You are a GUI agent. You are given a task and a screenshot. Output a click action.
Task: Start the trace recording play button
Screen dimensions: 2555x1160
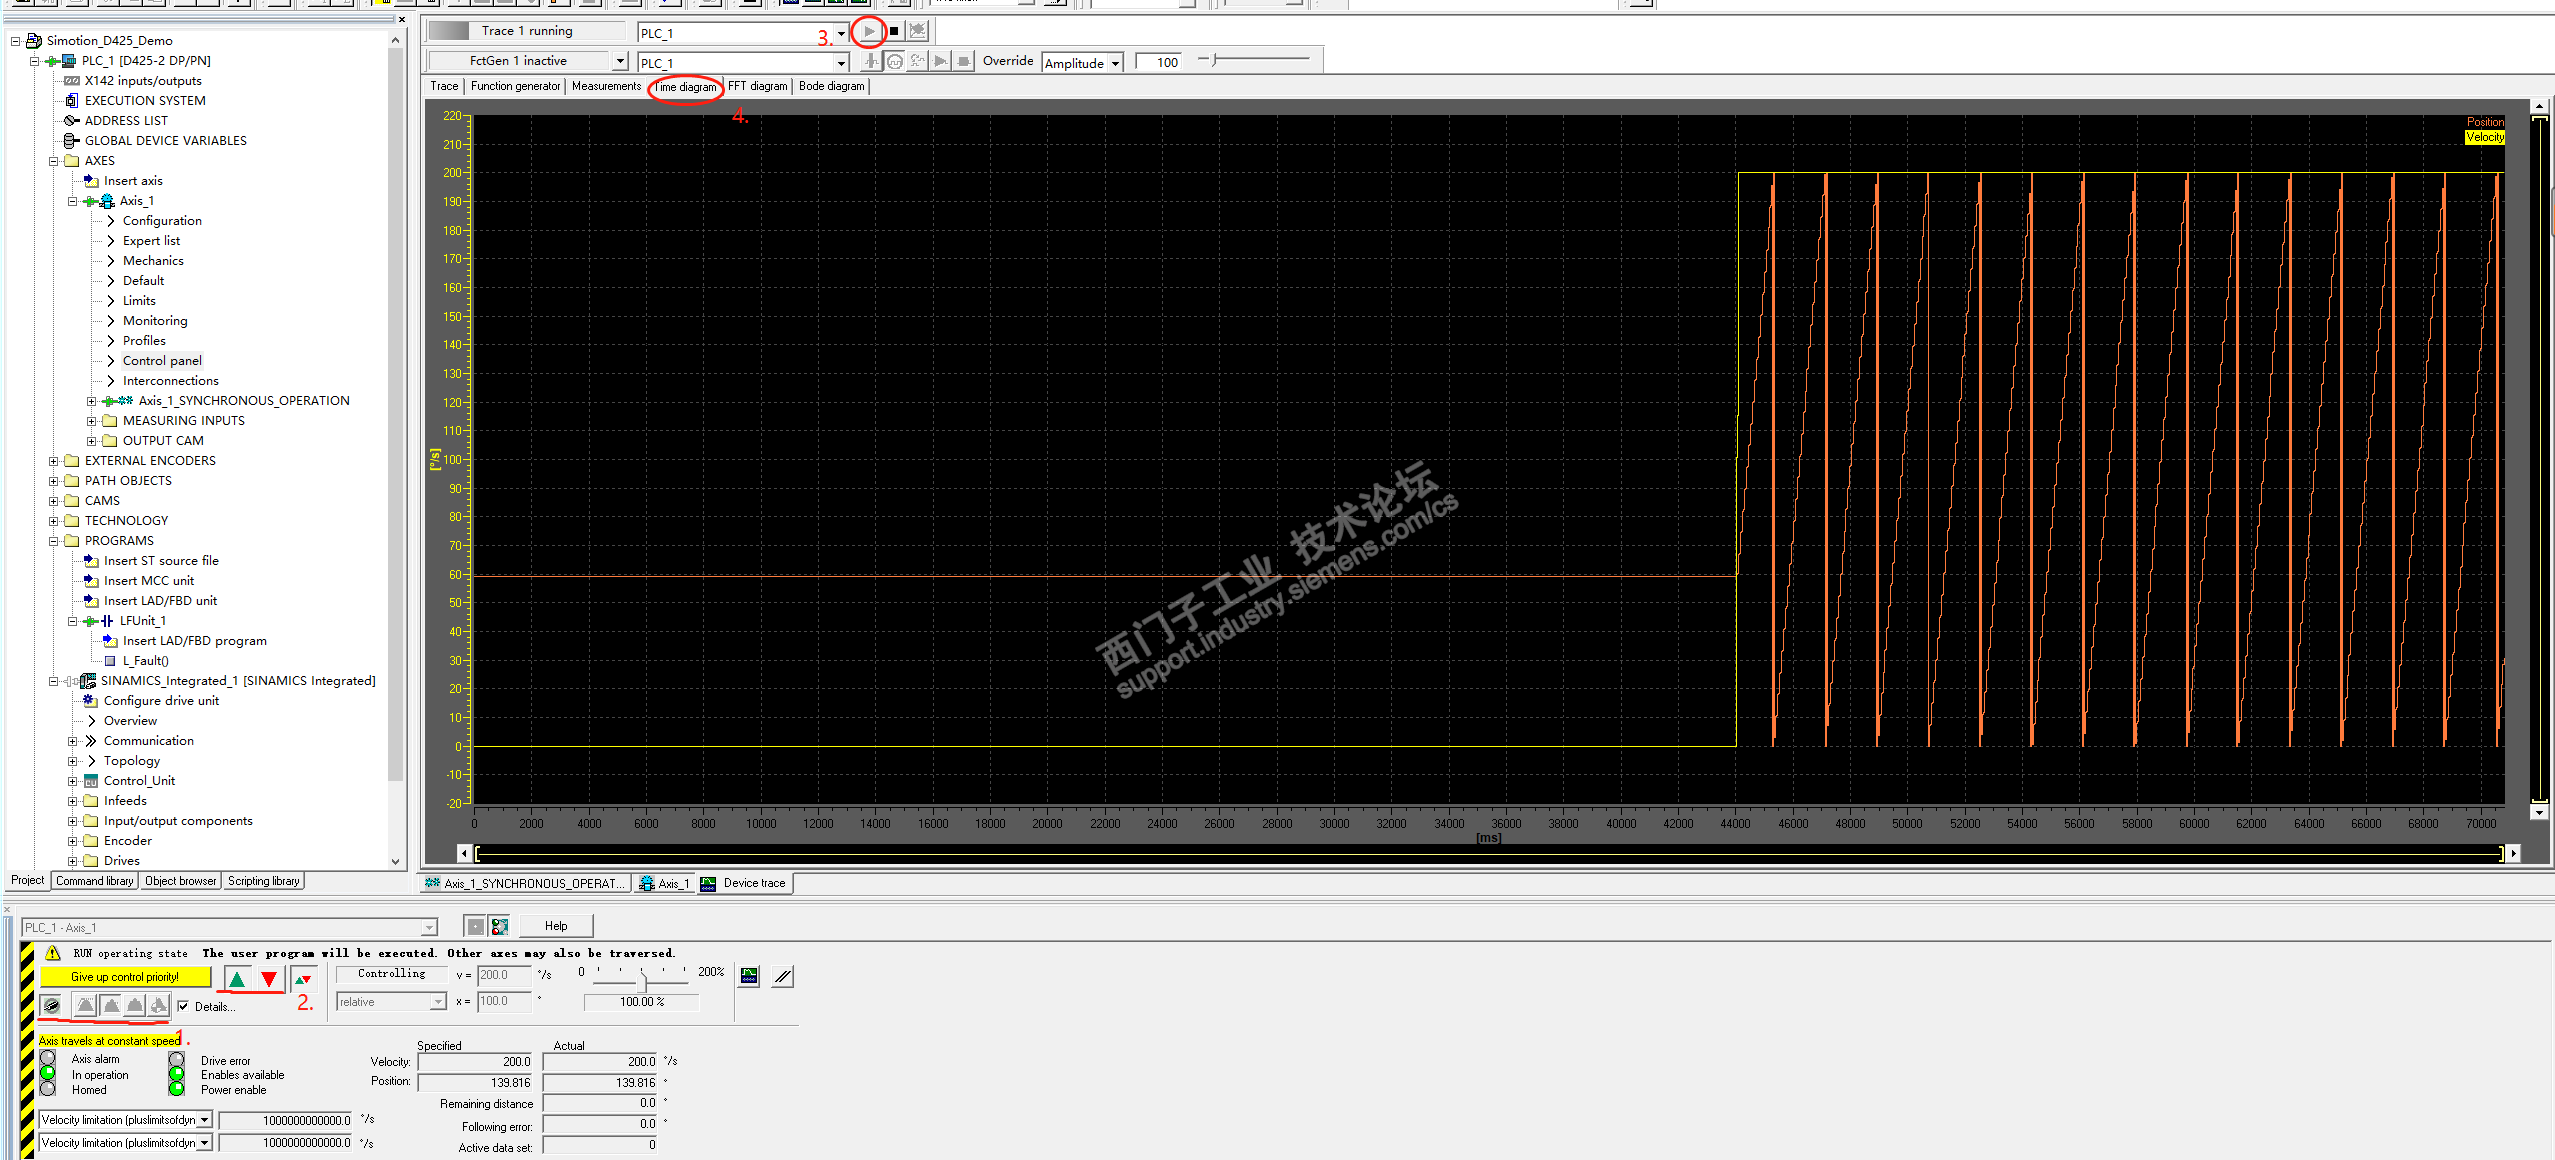click(x=869, y=32)
